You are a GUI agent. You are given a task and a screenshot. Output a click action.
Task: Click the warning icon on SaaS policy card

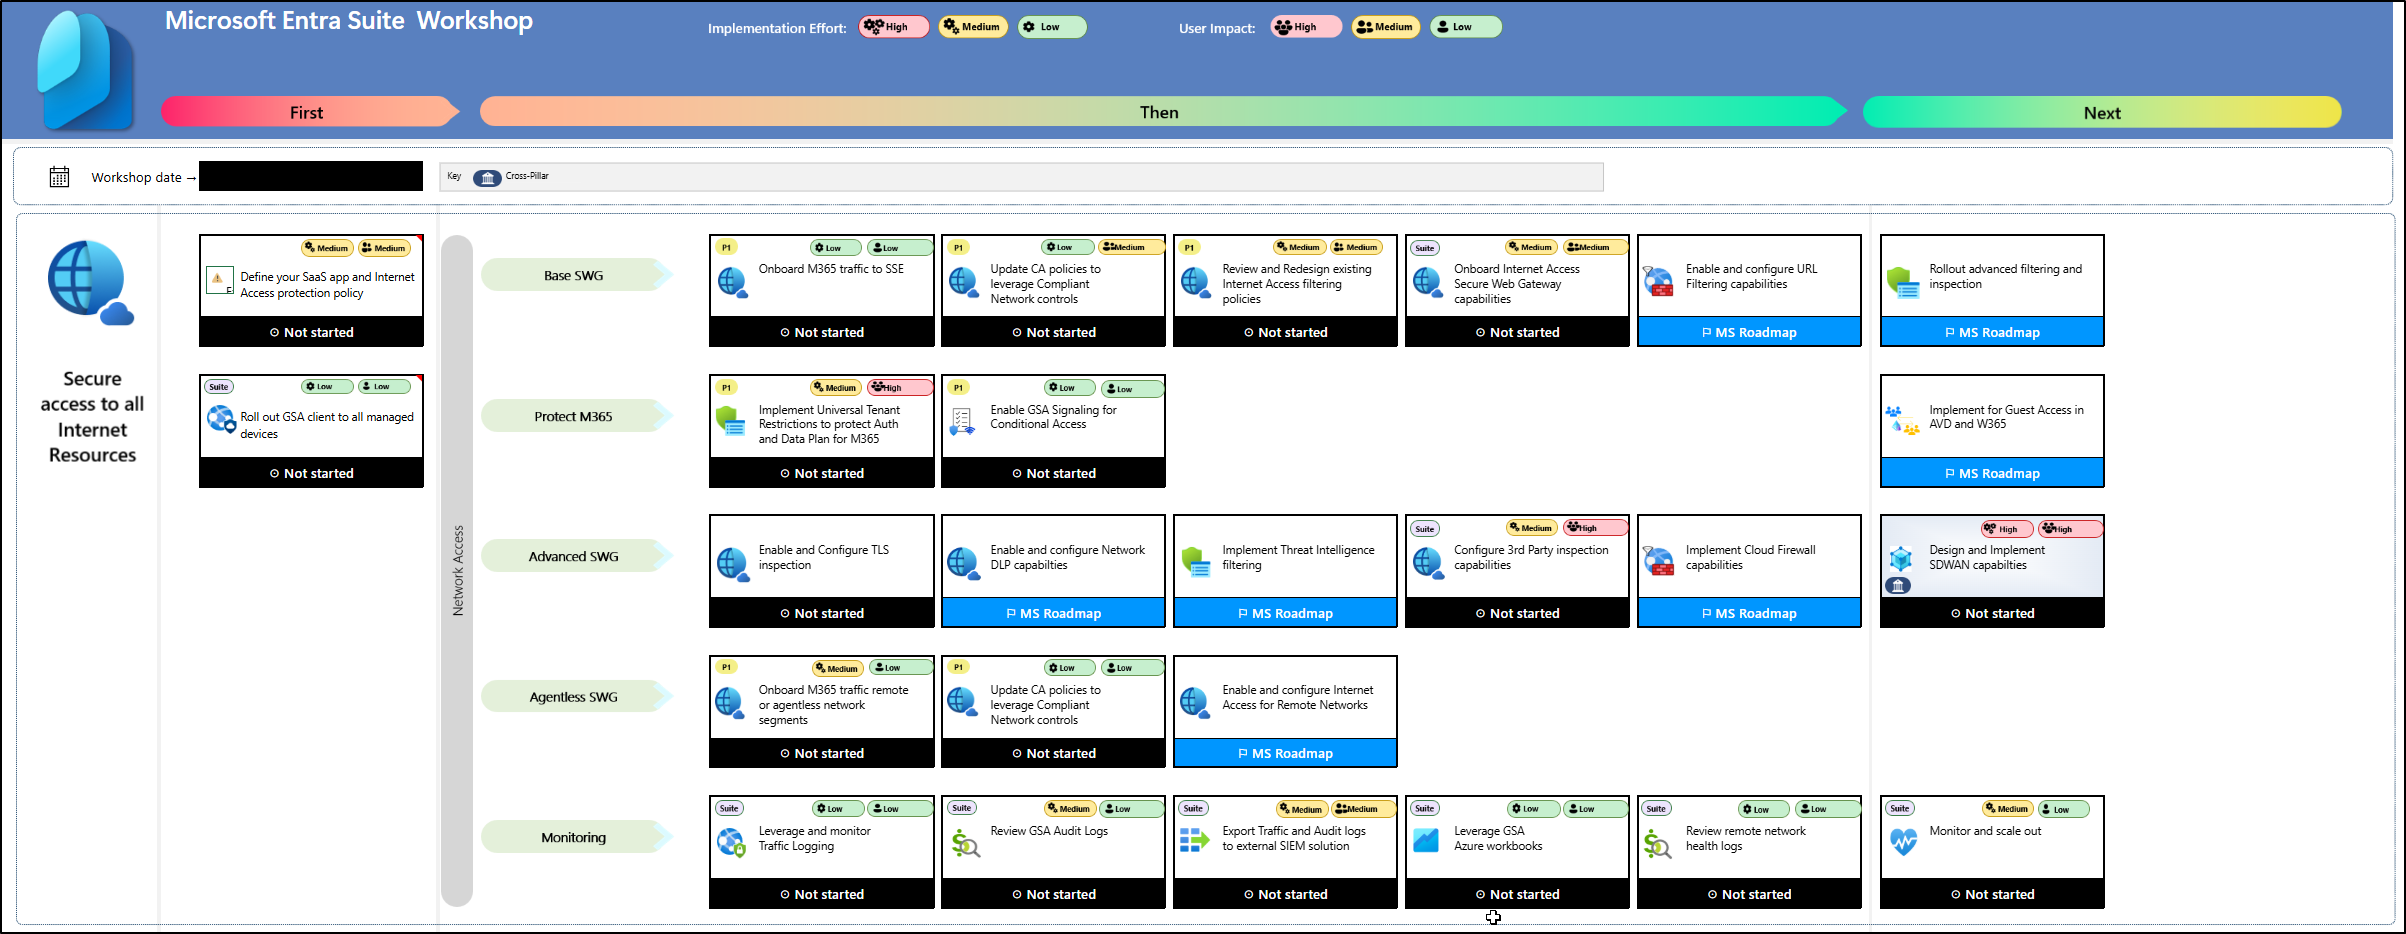coord(218,279)
